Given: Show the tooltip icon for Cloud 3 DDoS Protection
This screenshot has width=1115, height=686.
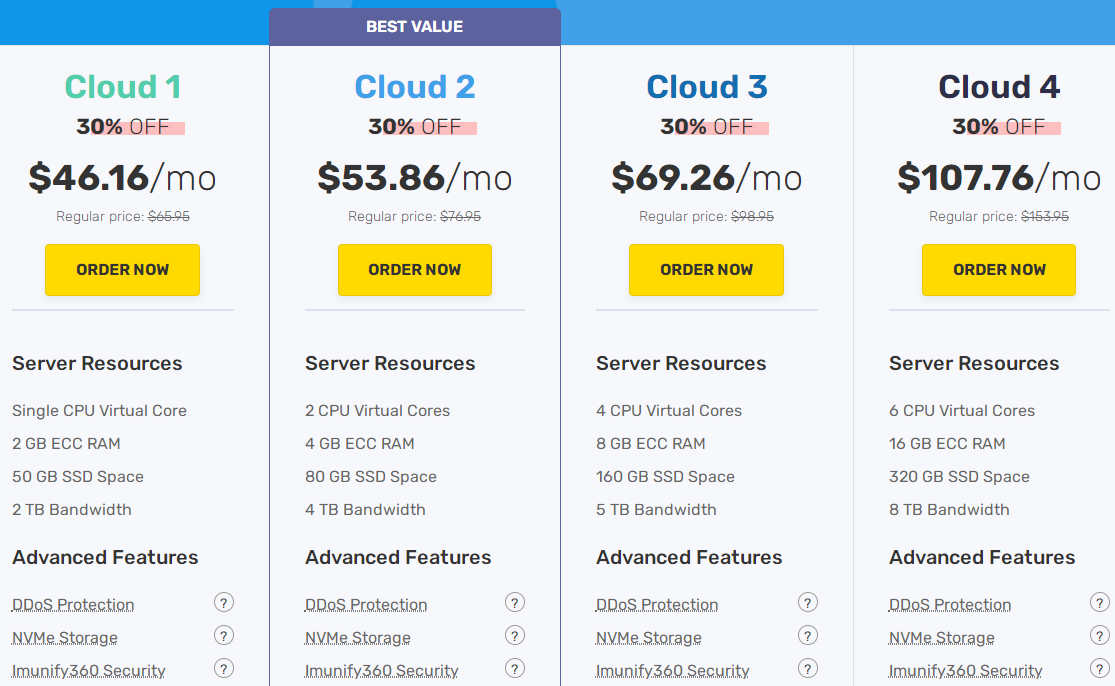Looking at the screenshot, I should pos(807,602).
